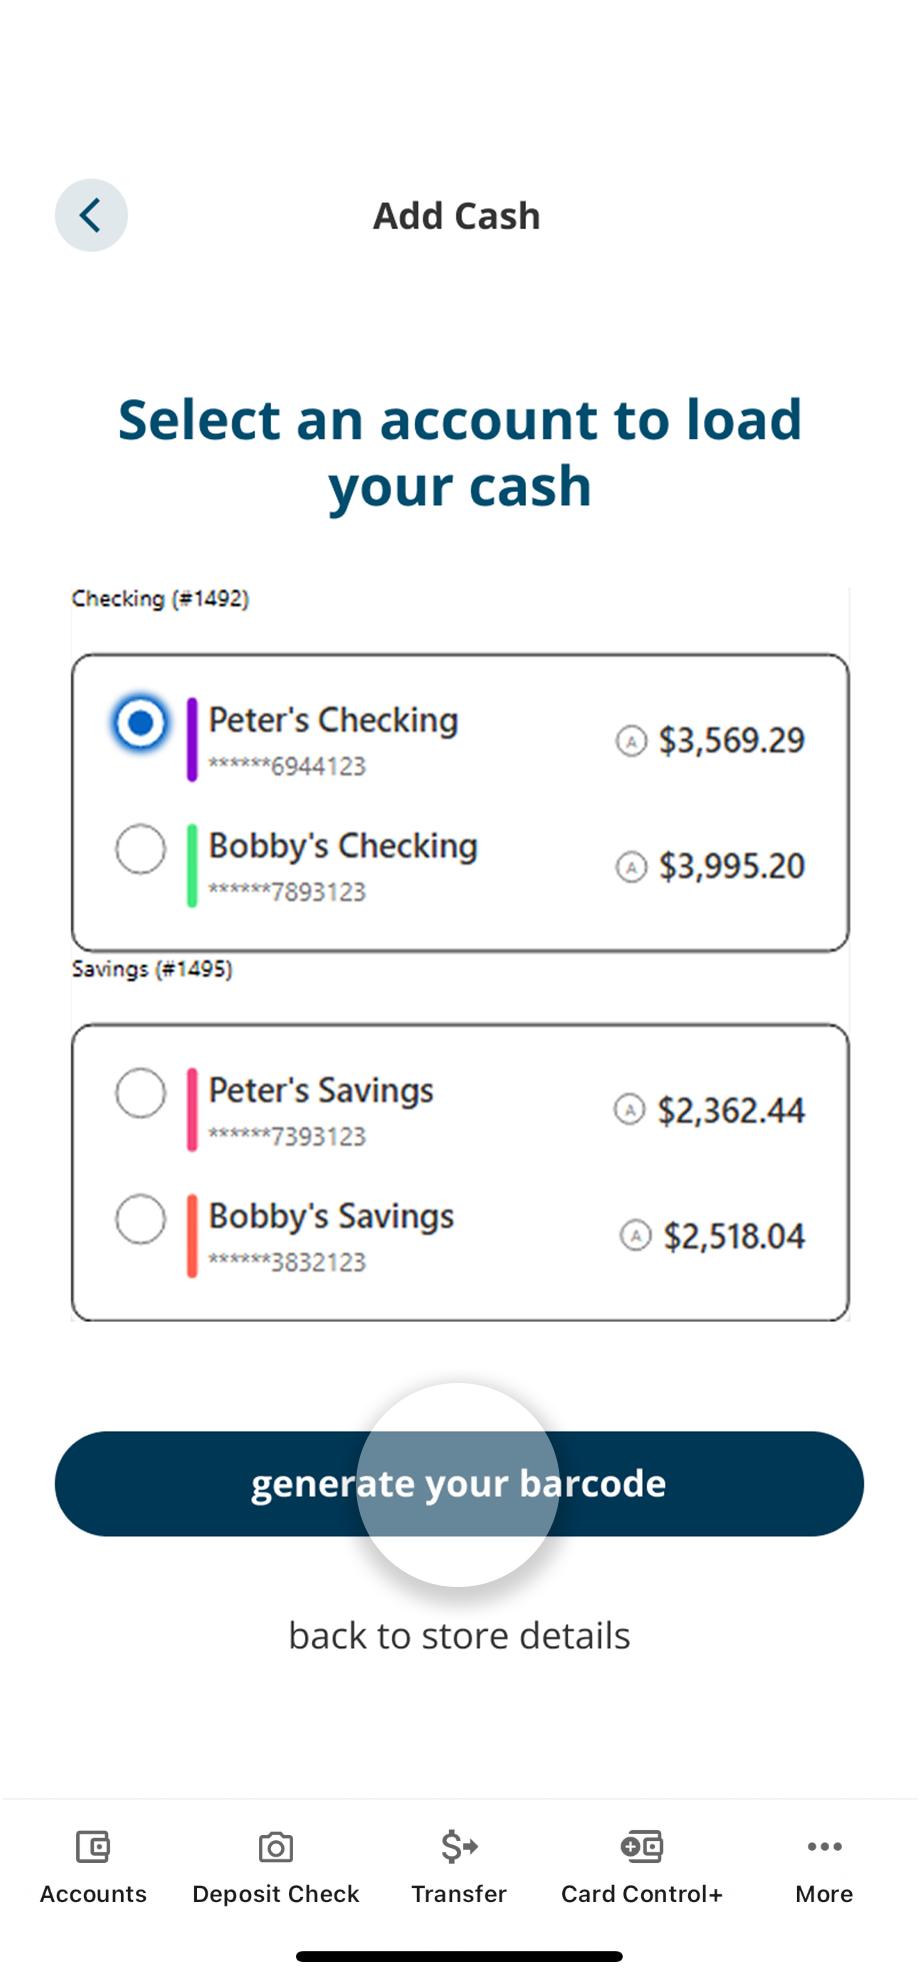
Task: Tap available balance icon beside $2,518.04
Action: tap(636, 1236)
